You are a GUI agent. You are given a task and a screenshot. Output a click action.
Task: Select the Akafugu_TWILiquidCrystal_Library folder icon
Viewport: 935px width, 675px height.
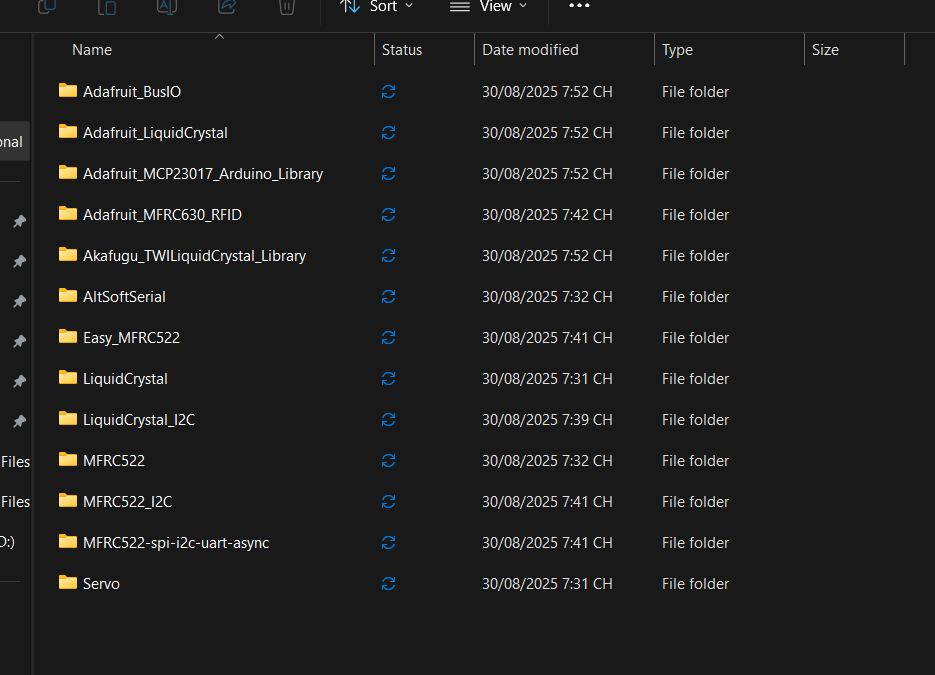point(68,255)
